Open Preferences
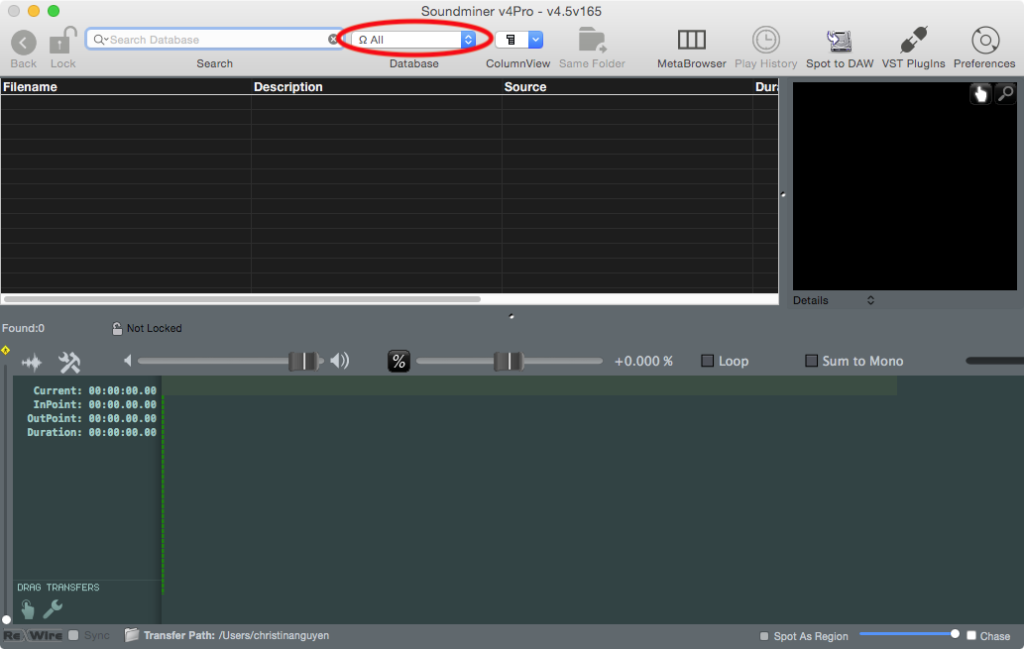Viewport: 1024px width, 649px height. coord(985,40)
